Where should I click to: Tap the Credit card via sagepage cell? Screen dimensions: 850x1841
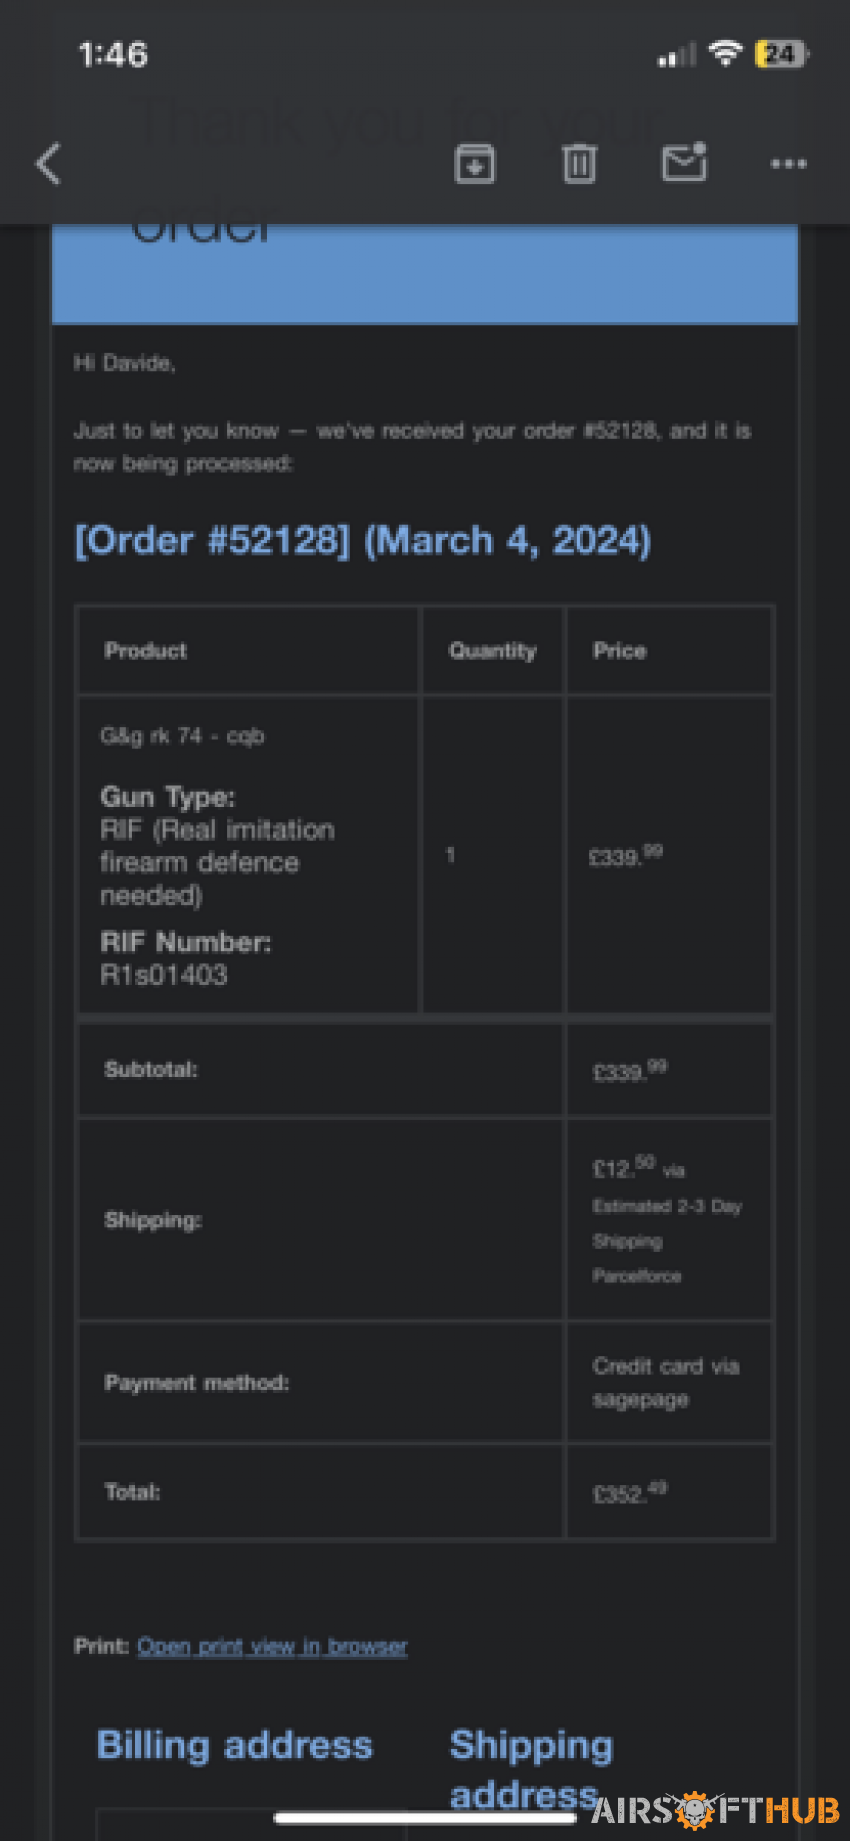click(x=669, y=1382)
